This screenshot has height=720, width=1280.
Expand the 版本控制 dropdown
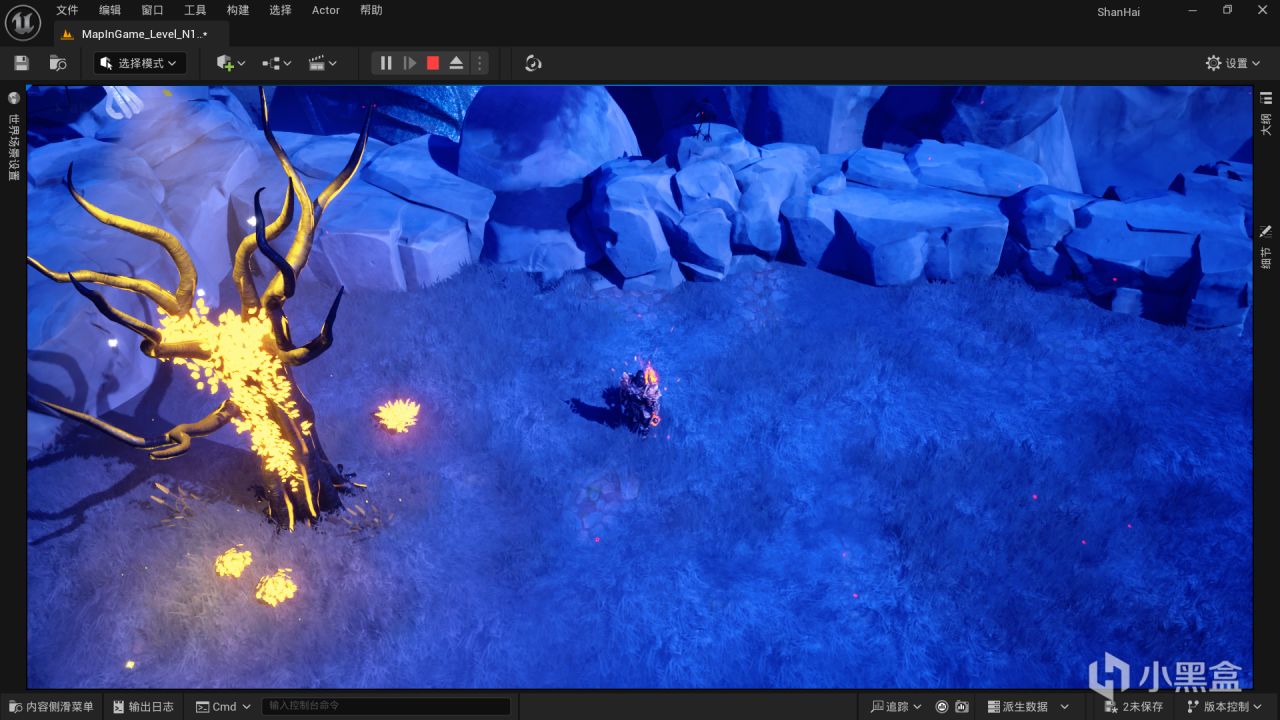1224,707
